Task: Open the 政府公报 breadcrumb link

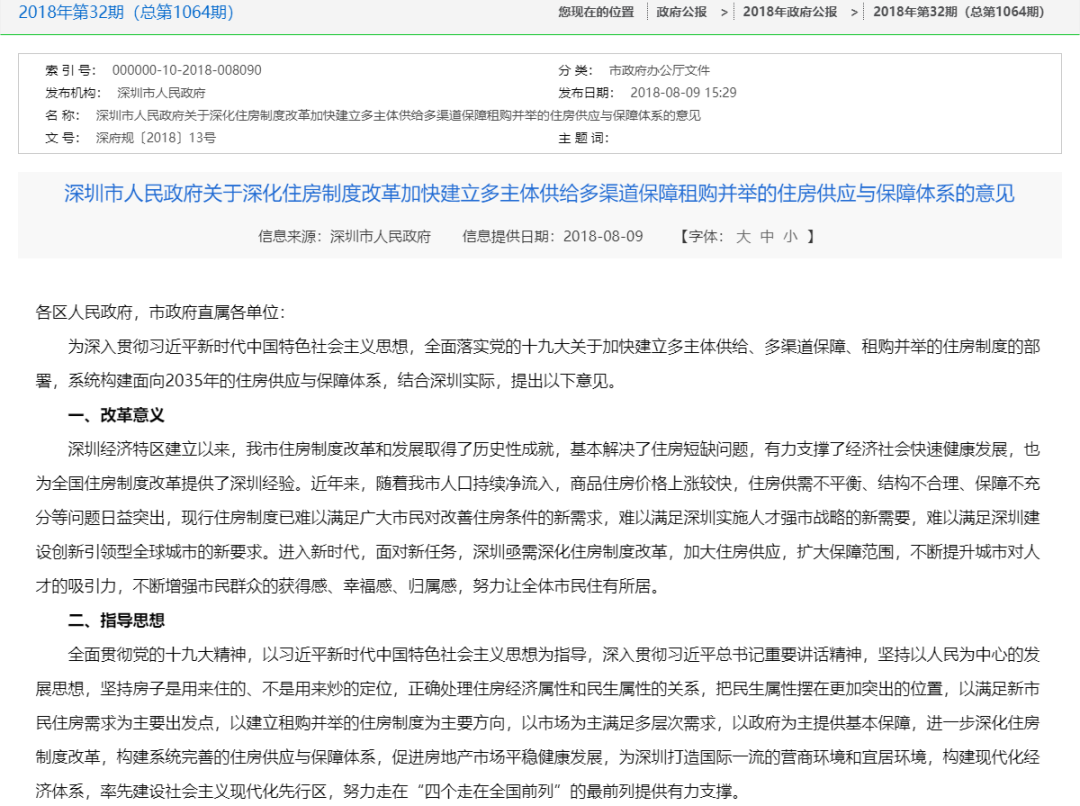Action: pos(681,12)
